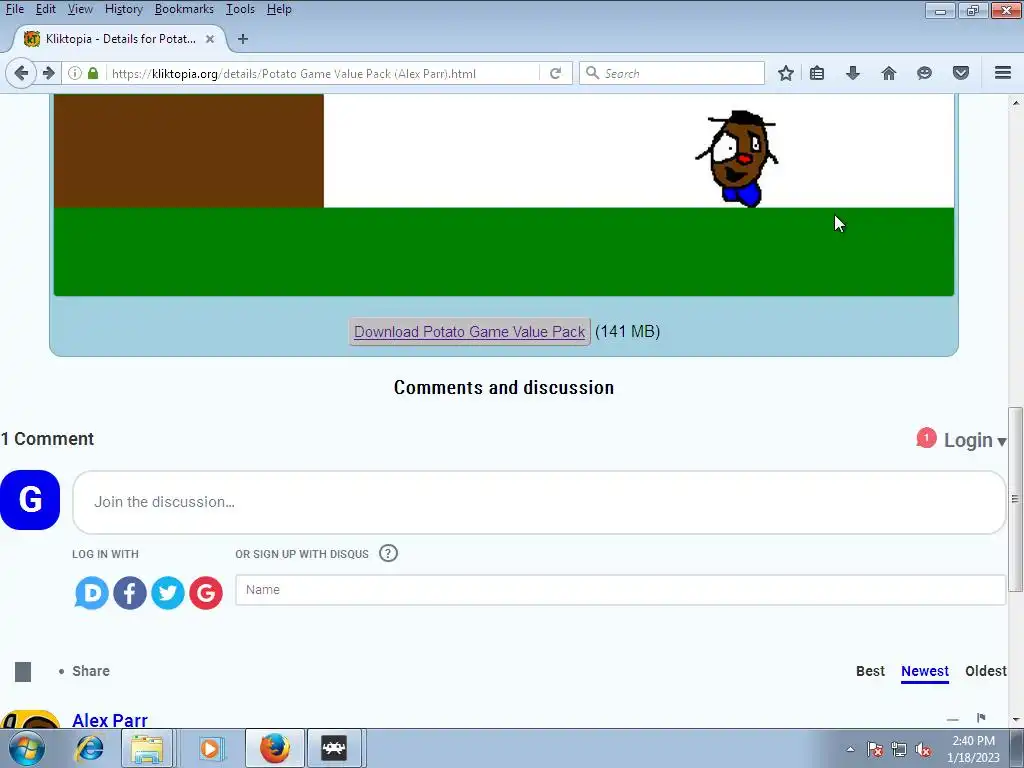Click the guest G avatar
The height and width of the screenshot is (768, 1024).
point(30,500)
